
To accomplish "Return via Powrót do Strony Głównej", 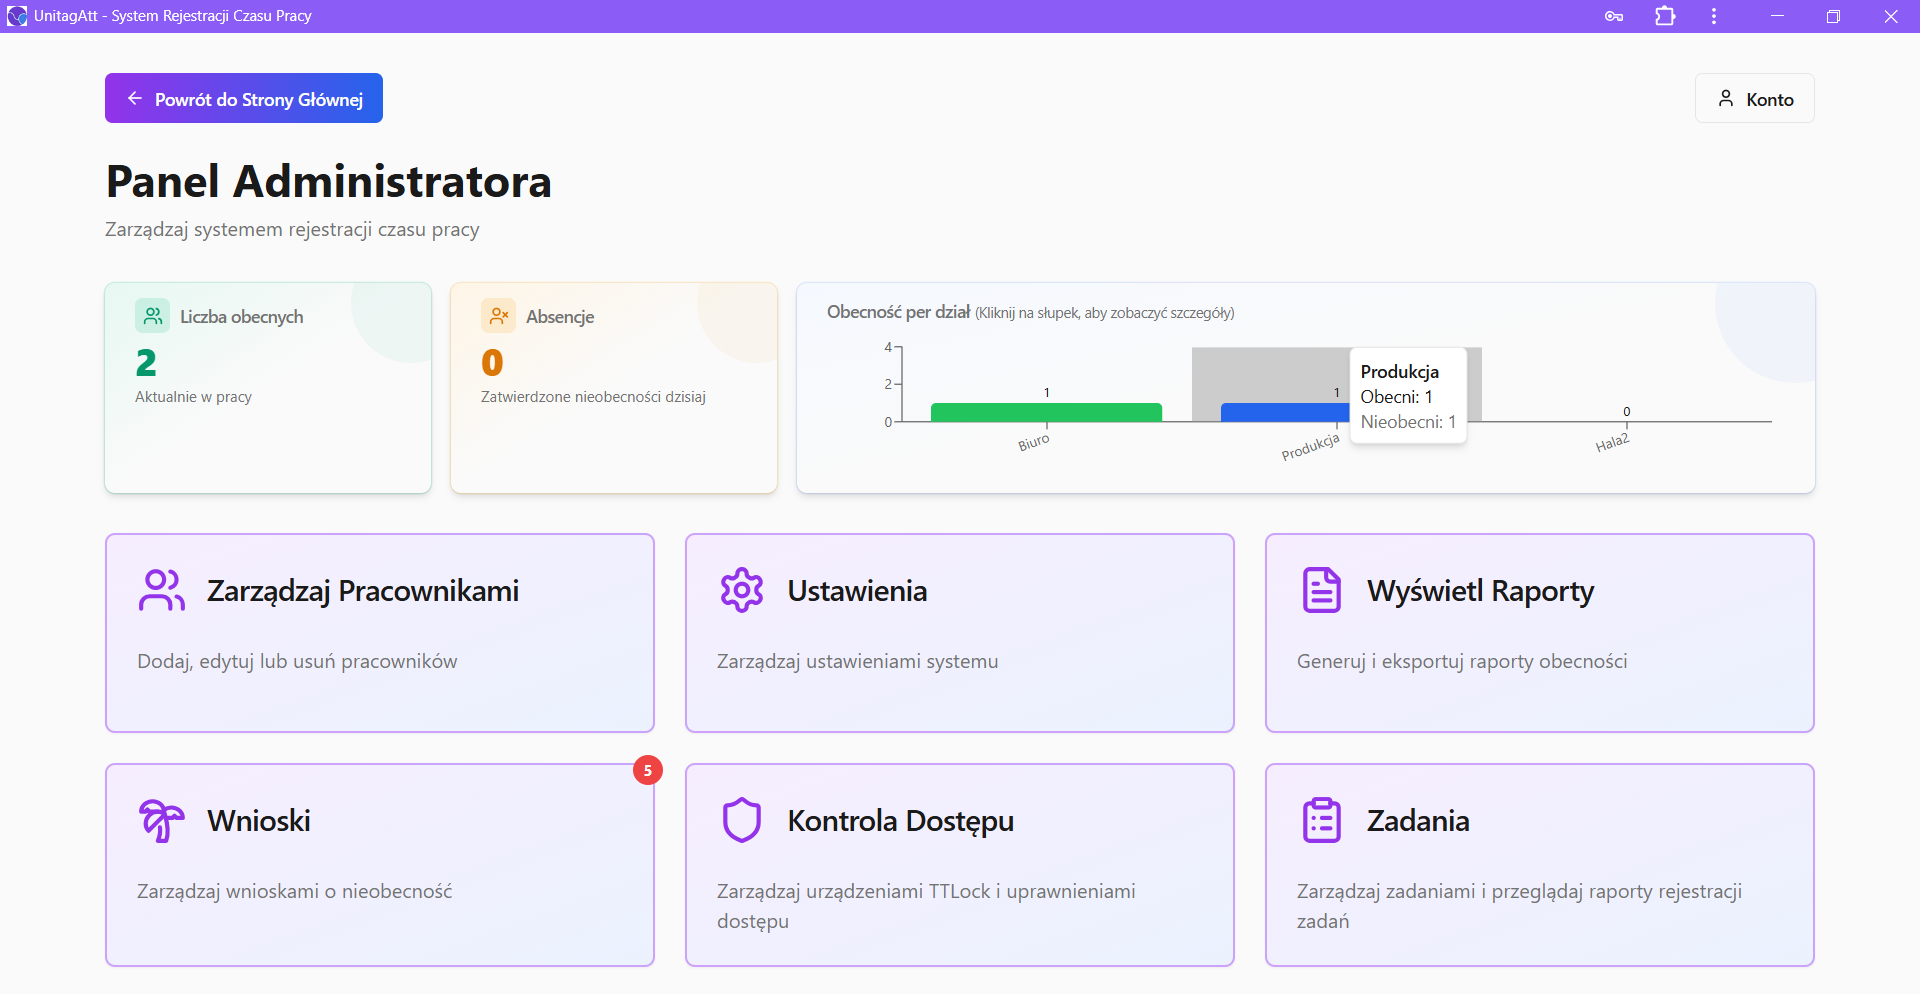I will (244, 98).
